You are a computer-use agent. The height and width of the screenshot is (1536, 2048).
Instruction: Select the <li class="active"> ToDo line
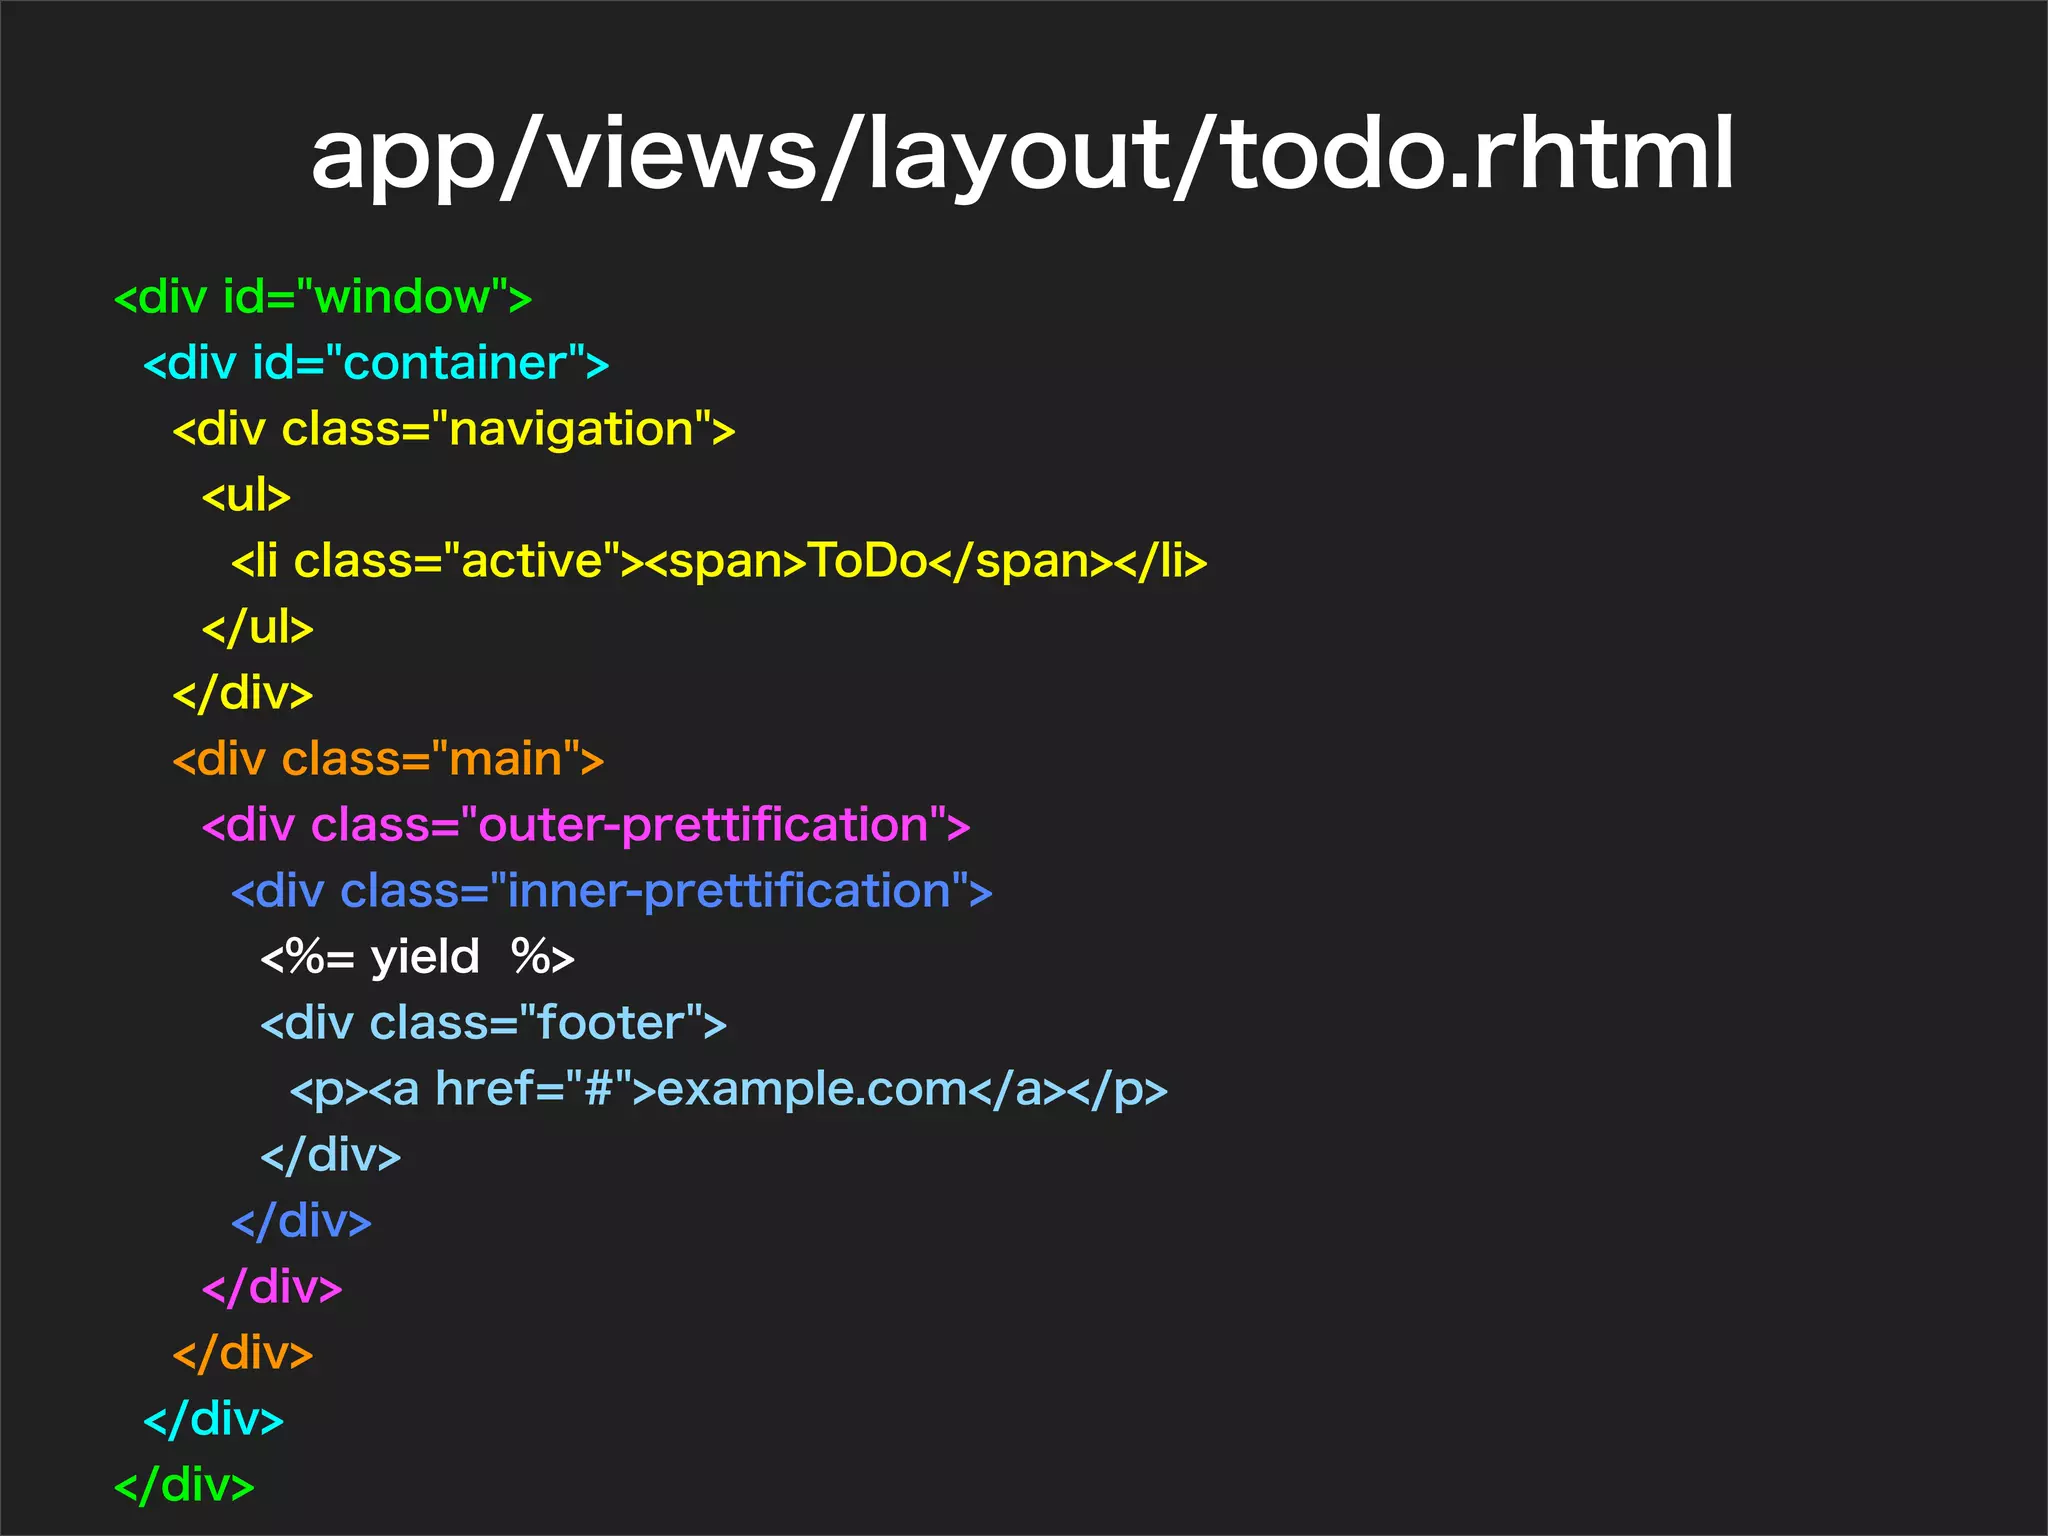pos(719,561)
